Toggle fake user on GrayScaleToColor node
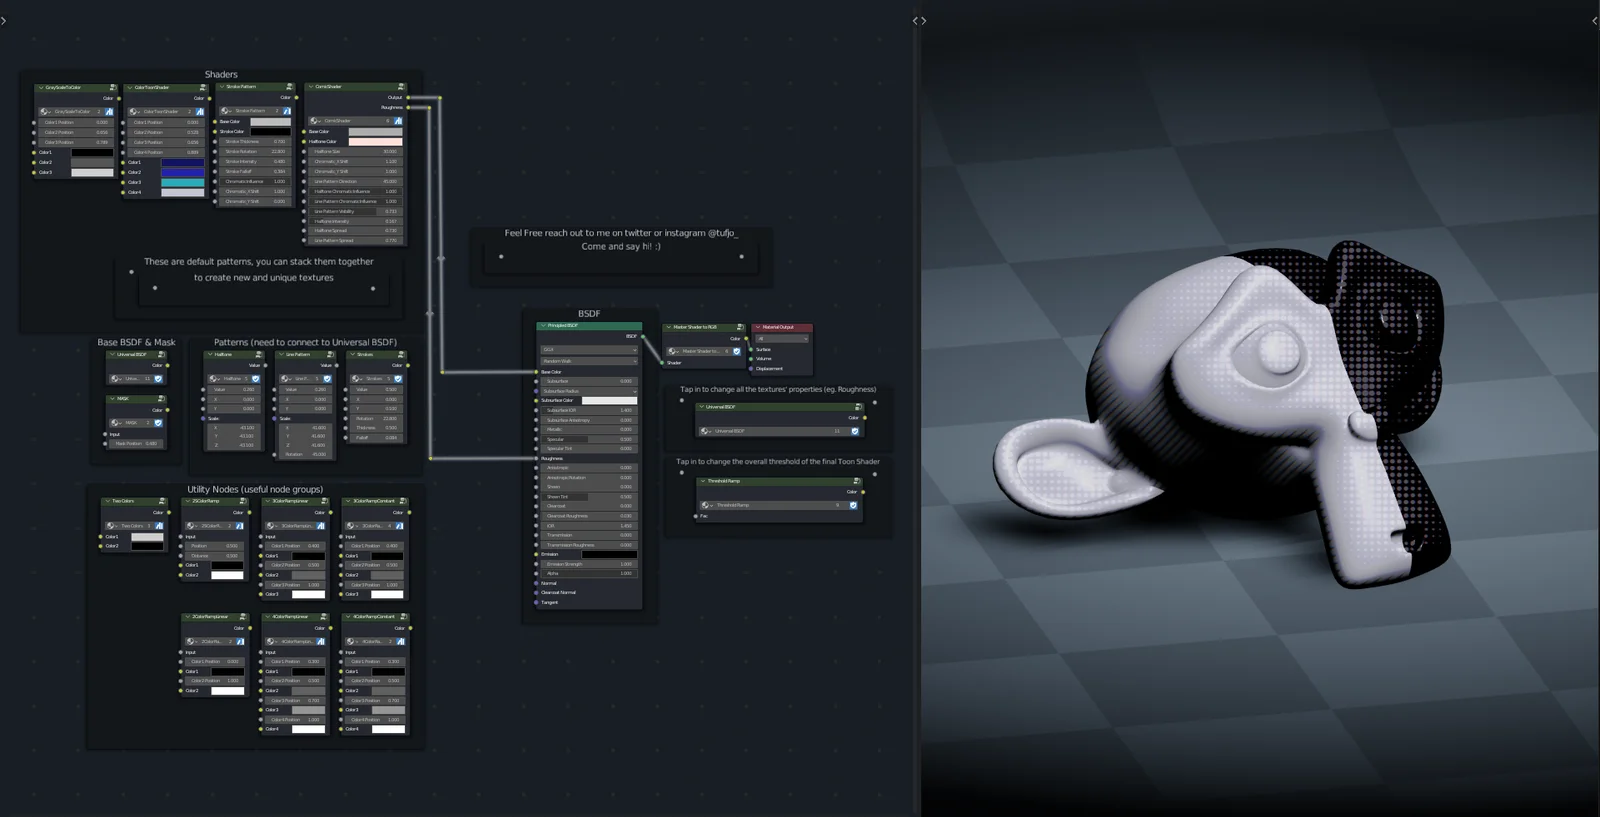 (x=109, y=112)
